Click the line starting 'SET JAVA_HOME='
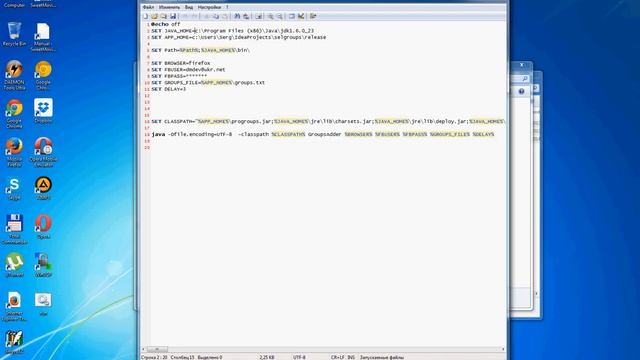The image size is (640, 360). [x=233, y=31]
